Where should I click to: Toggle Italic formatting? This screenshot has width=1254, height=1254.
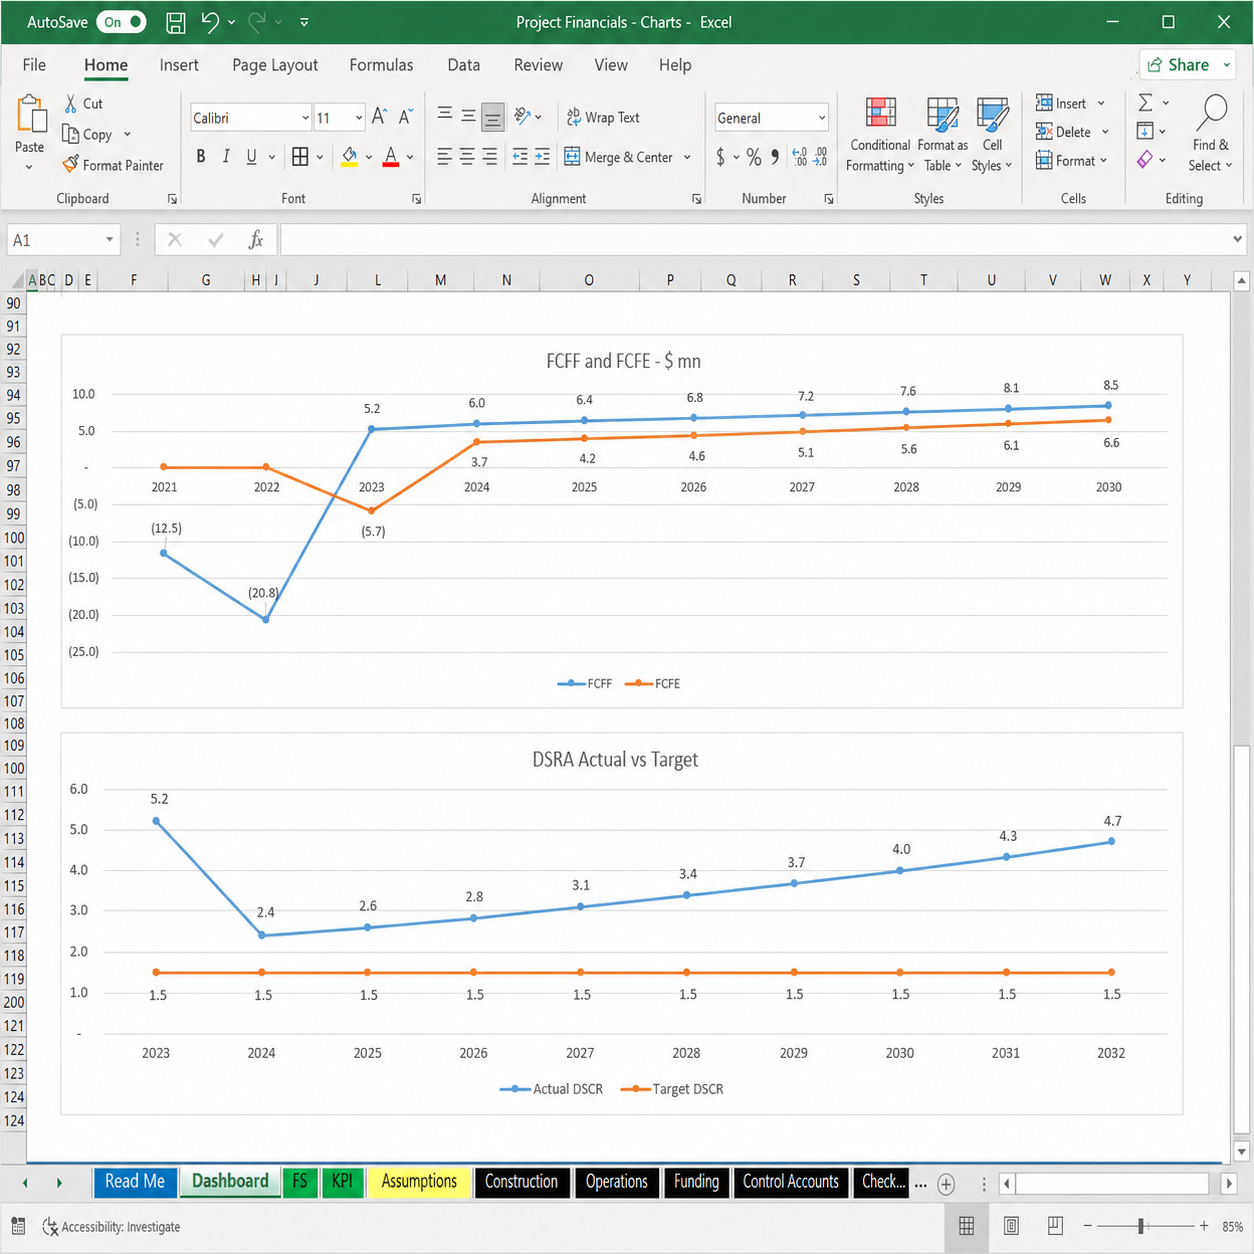[x=226, y=157]
